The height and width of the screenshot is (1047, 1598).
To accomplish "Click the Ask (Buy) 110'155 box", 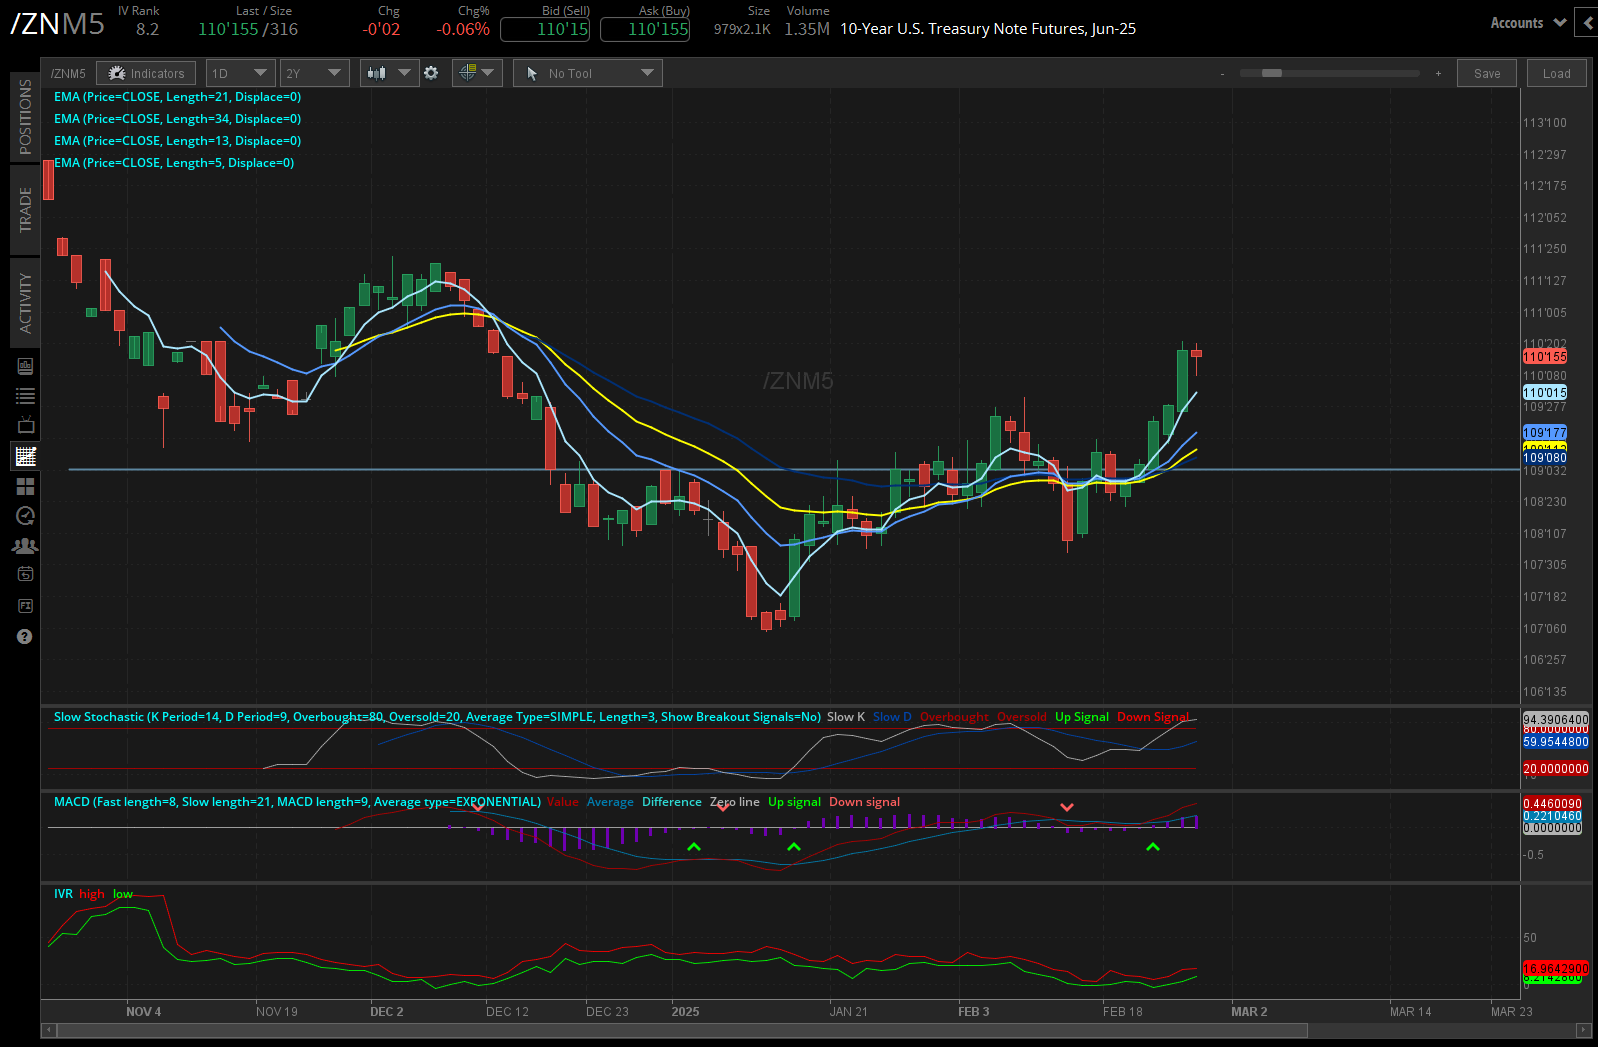I will (645, 29).
